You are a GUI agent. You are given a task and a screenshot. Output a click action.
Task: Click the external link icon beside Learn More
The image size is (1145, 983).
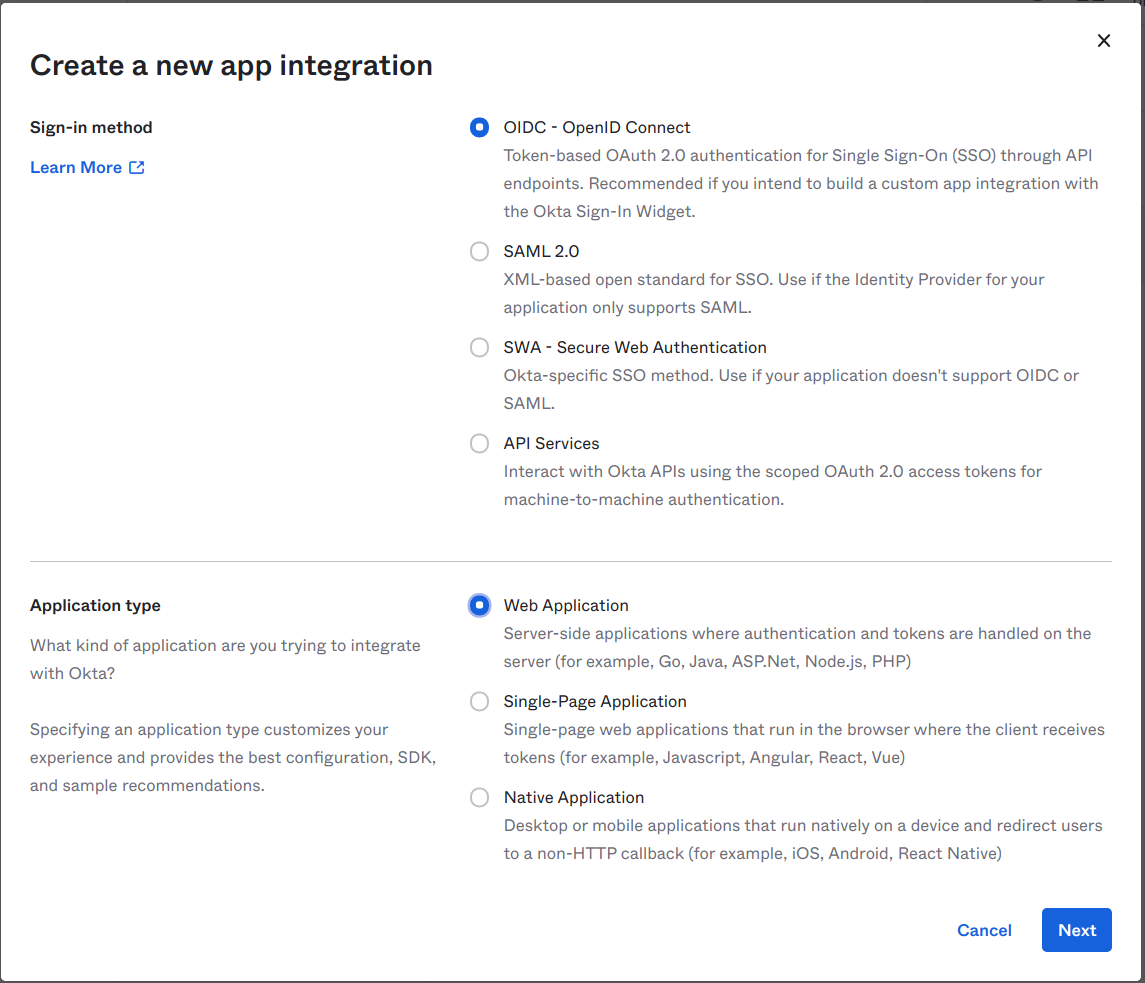point(136,167)
